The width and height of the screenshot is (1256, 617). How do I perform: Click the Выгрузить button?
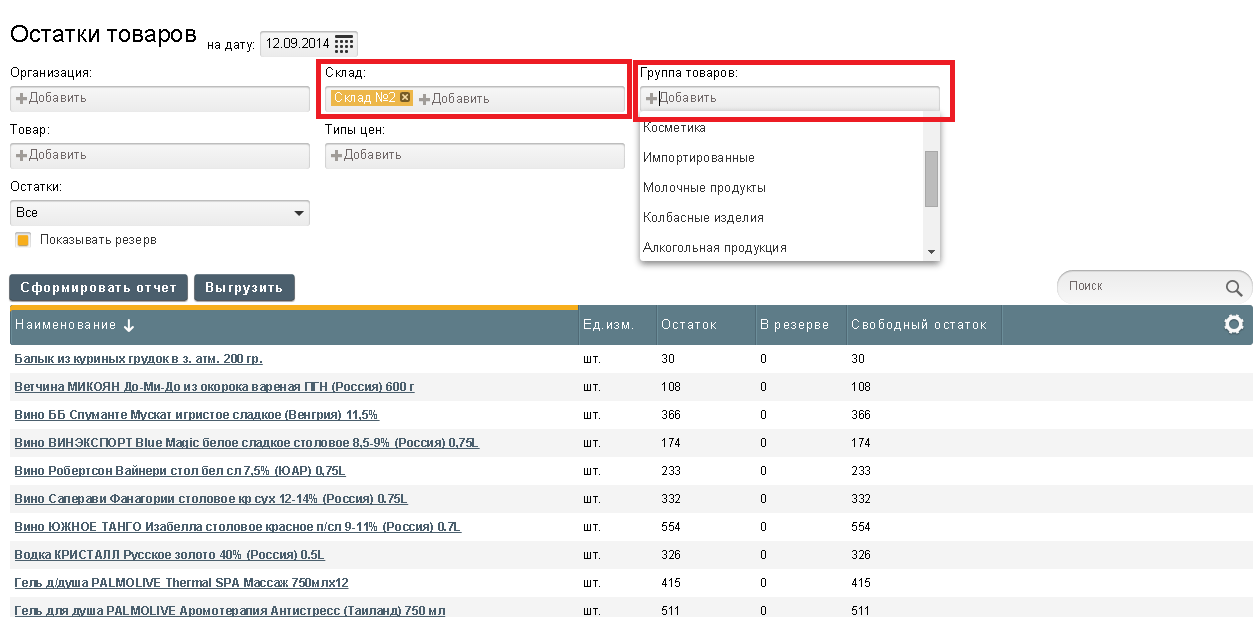244,288
